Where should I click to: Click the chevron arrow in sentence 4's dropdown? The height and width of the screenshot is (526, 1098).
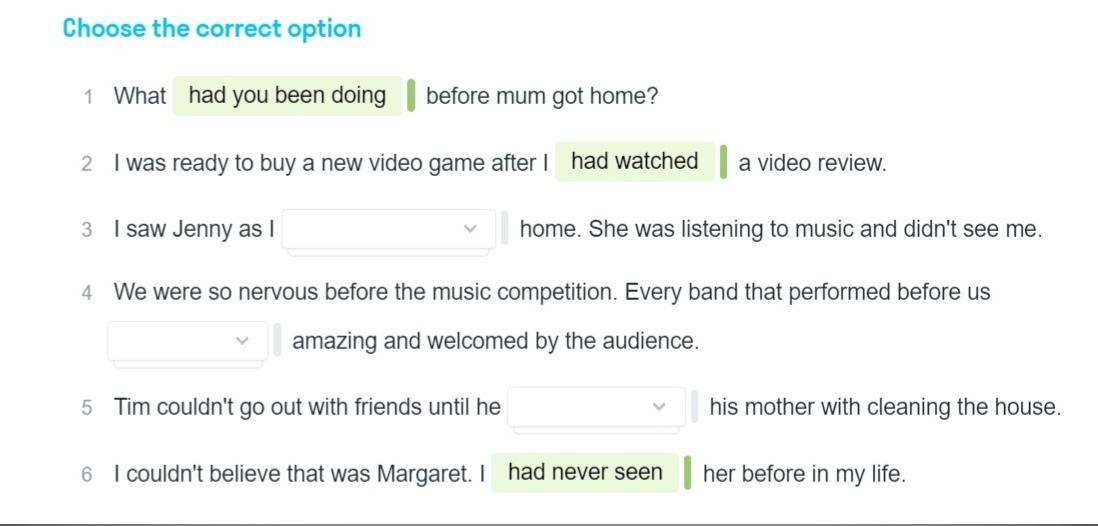click(242, 341)
